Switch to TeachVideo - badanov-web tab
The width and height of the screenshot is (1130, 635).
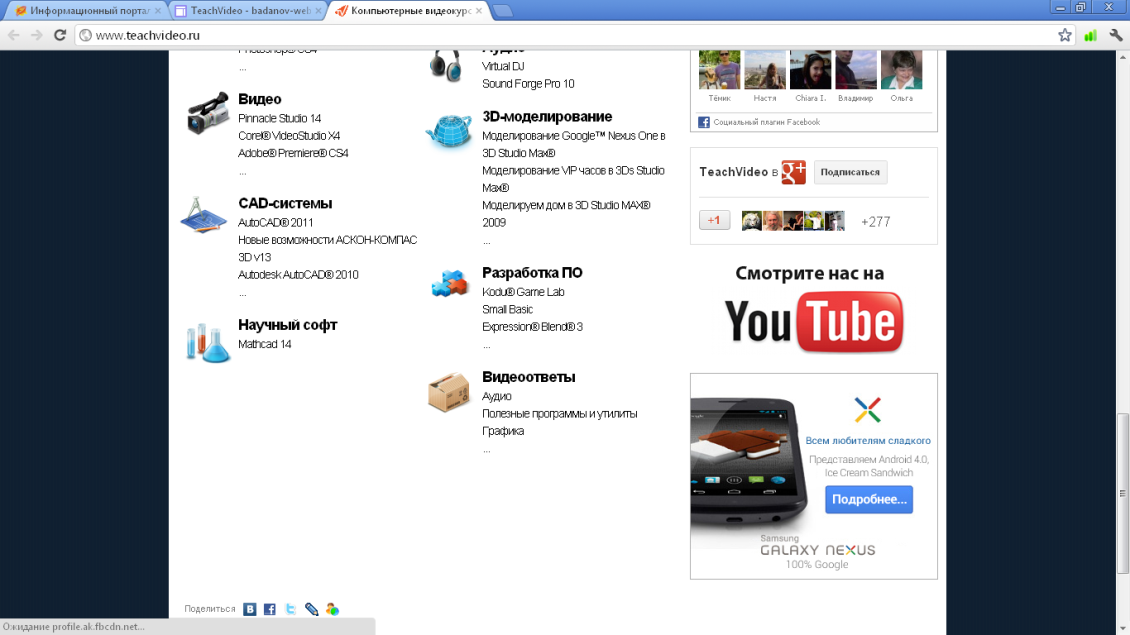(248, 11)
